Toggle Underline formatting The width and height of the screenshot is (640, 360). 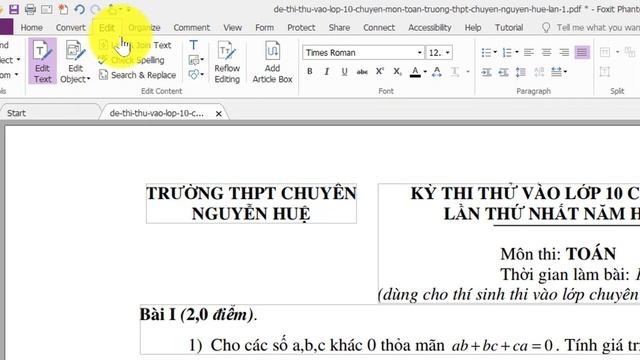pyautogui.click(x=344, y=71)
